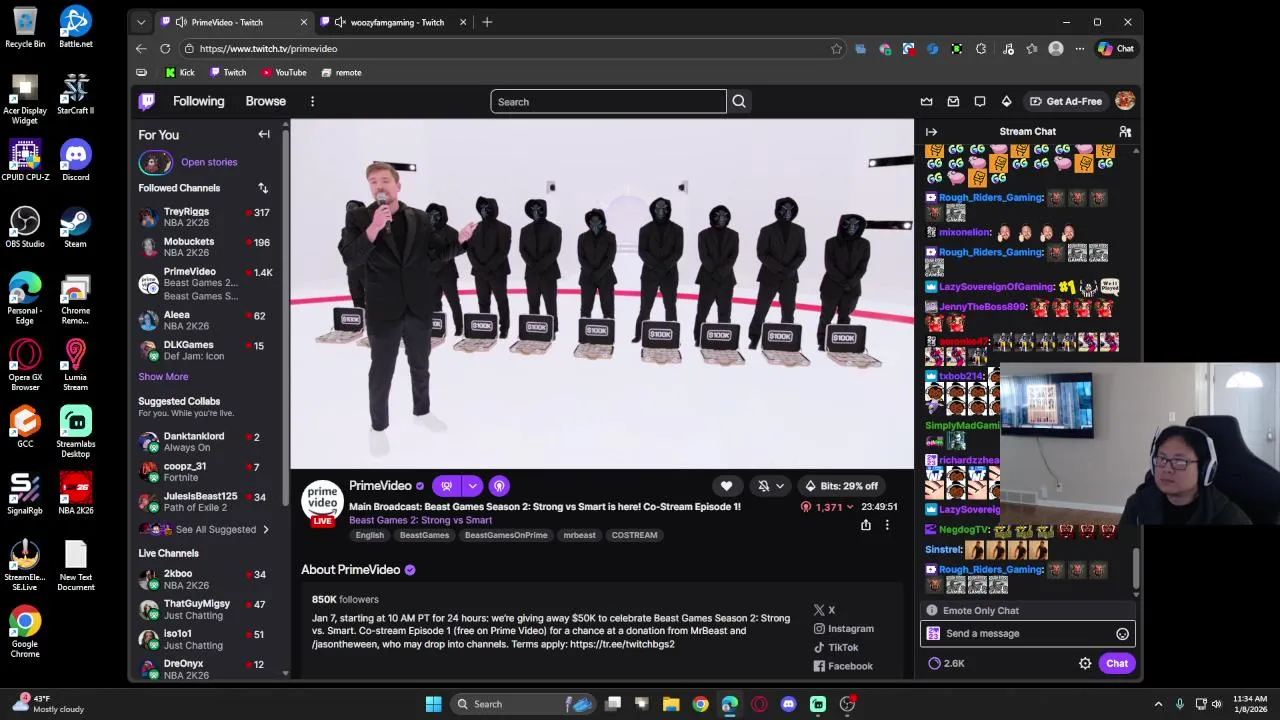This screenshot has height=720, width=1280.
Task: Open the three-dot more menu next to Browse
Action: coord(312,101)
